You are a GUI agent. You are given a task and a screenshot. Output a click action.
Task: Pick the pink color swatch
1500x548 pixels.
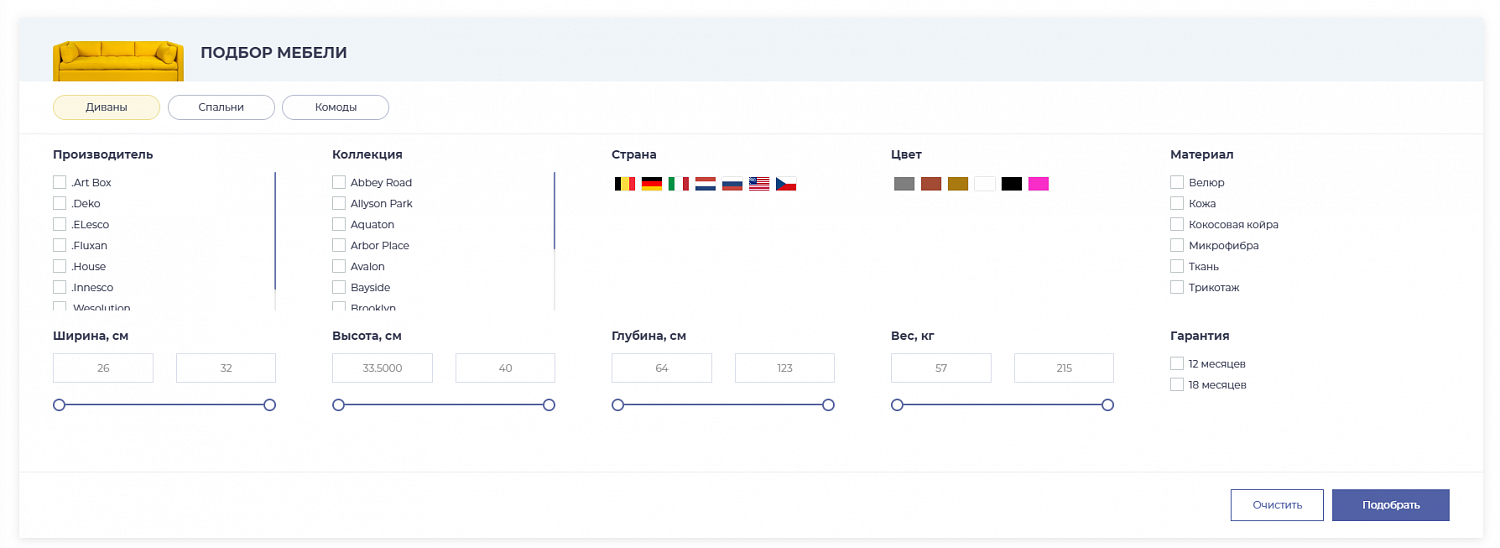pyautogui.click(x=1039, y=184)
